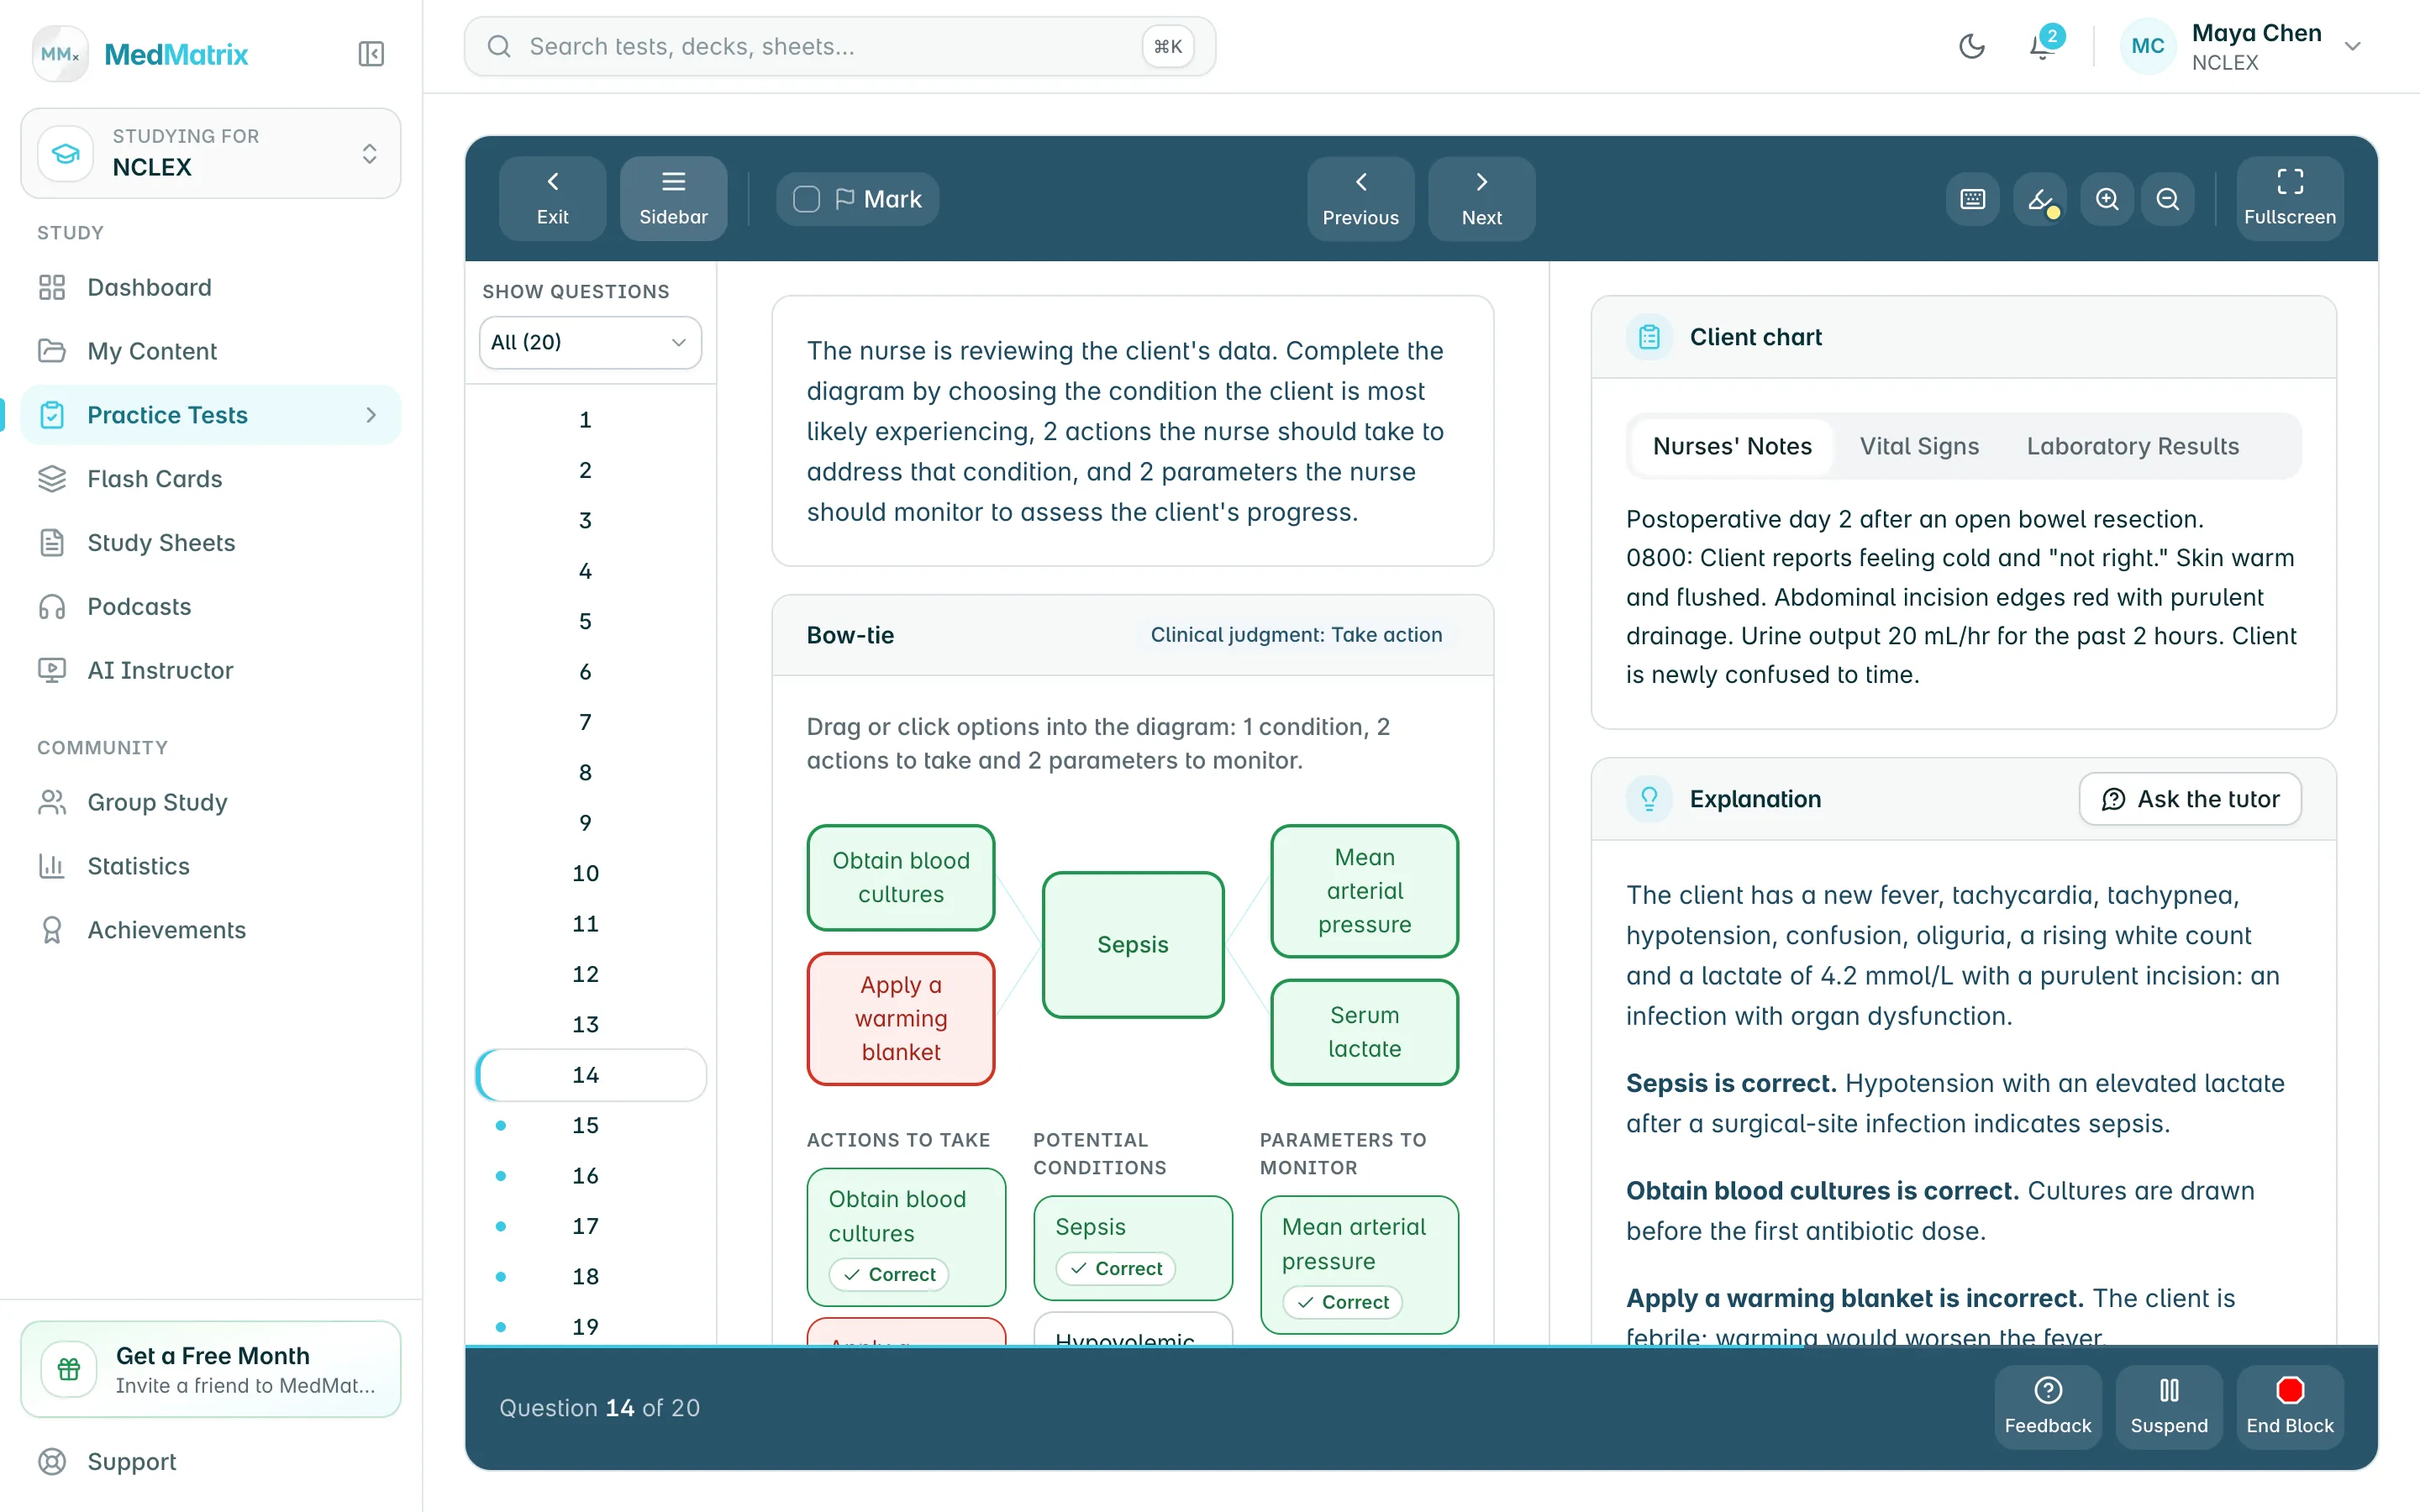This screenshot has width=2420, height=1512.
Task: Click Serum lactate diagram box
Action: (x=1364, y=1032)
